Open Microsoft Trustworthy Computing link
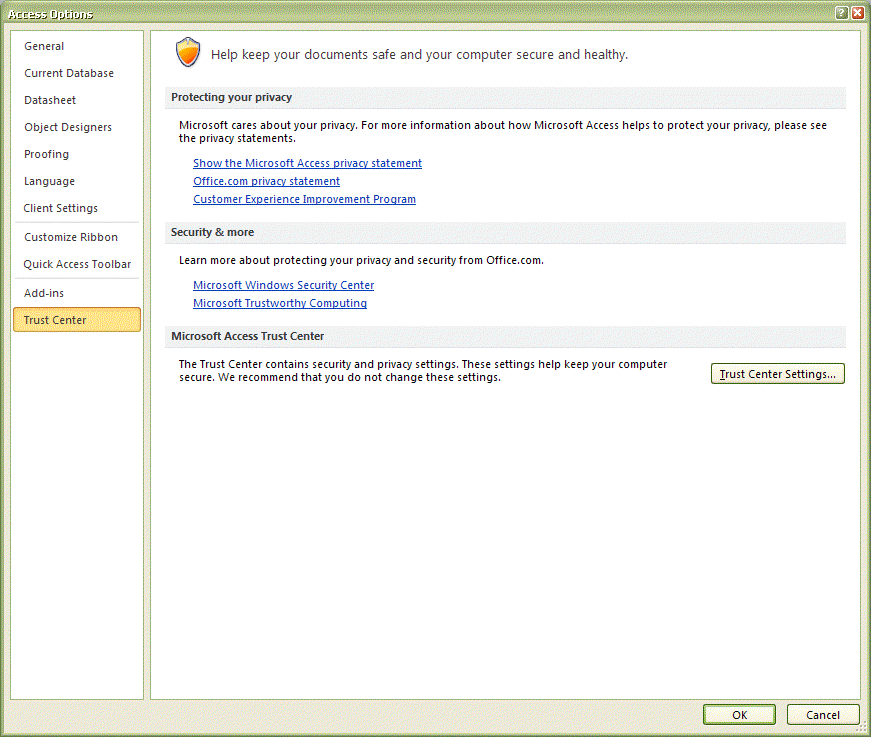The height and width of the screenshot is (737, 871). click(x=280, y=303)
